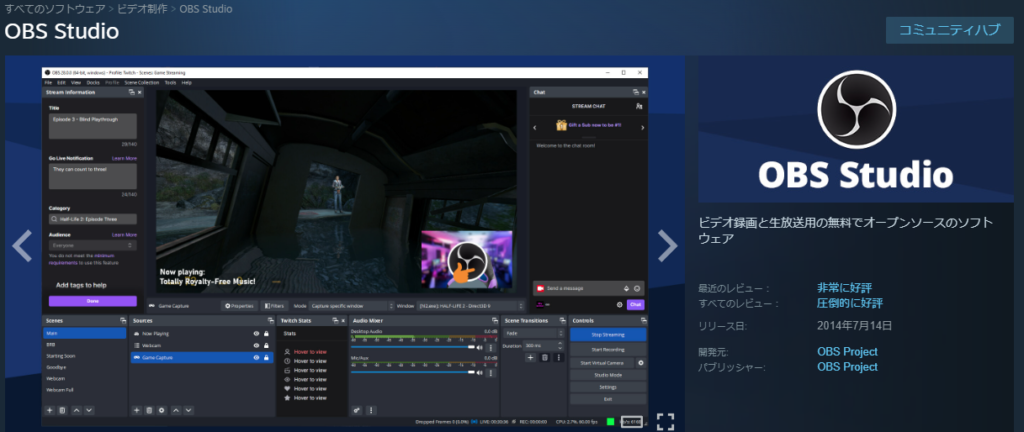Adjust the Mic/Aux volume slider
The width and height of the screenshot is (1024, 432).
pos(410,372)
